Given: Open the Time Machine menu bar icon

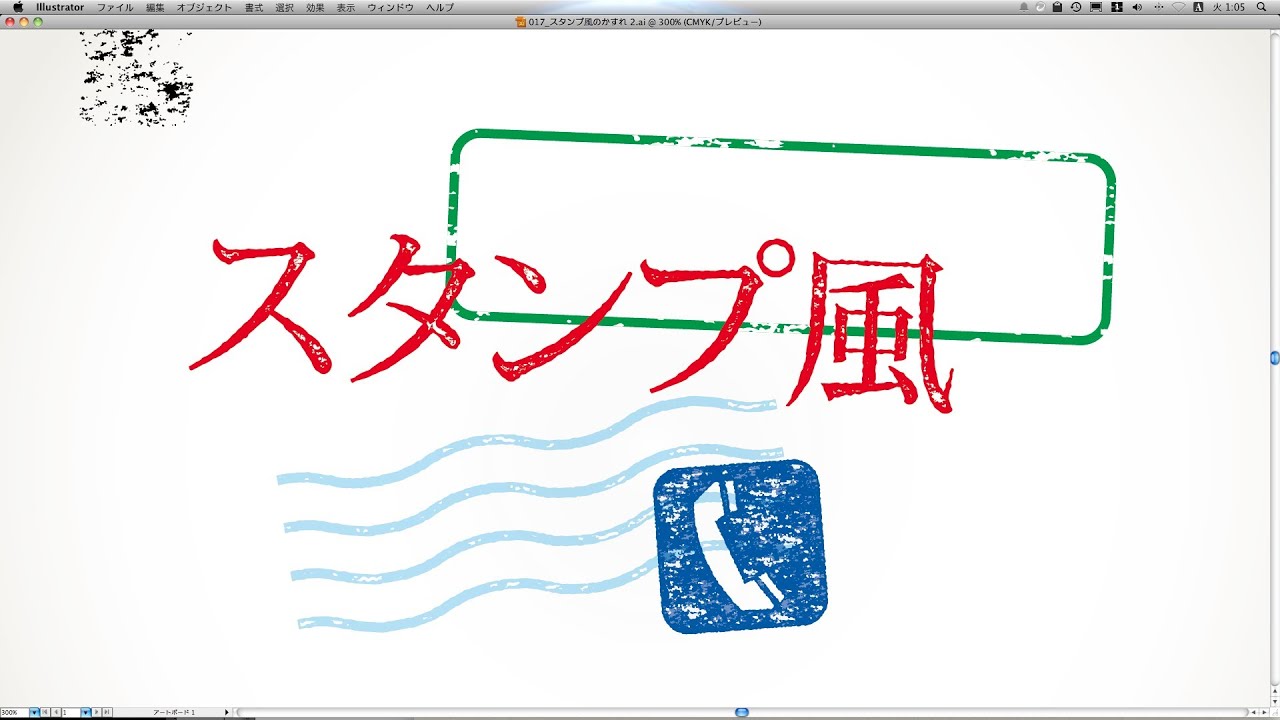Looking at the screenshot, I should pyautogui.click(x=1076, y=7).
